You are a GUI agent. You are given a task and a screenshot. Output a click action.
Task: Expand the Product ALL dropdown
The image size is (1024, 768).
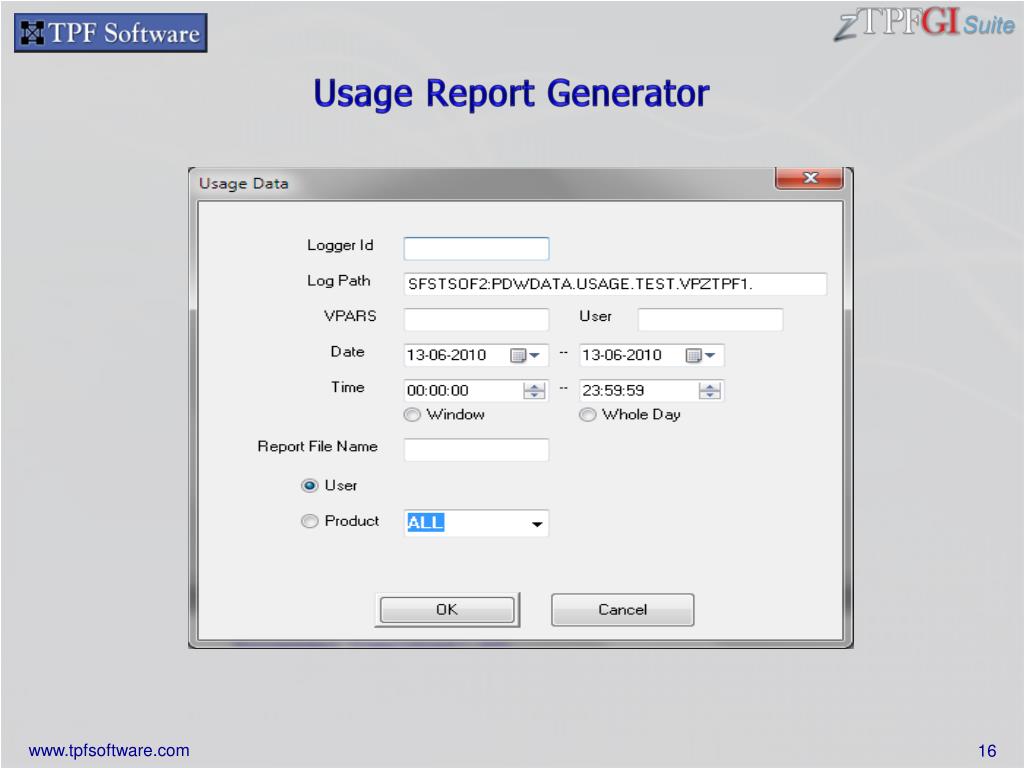(x=537, y=523)
